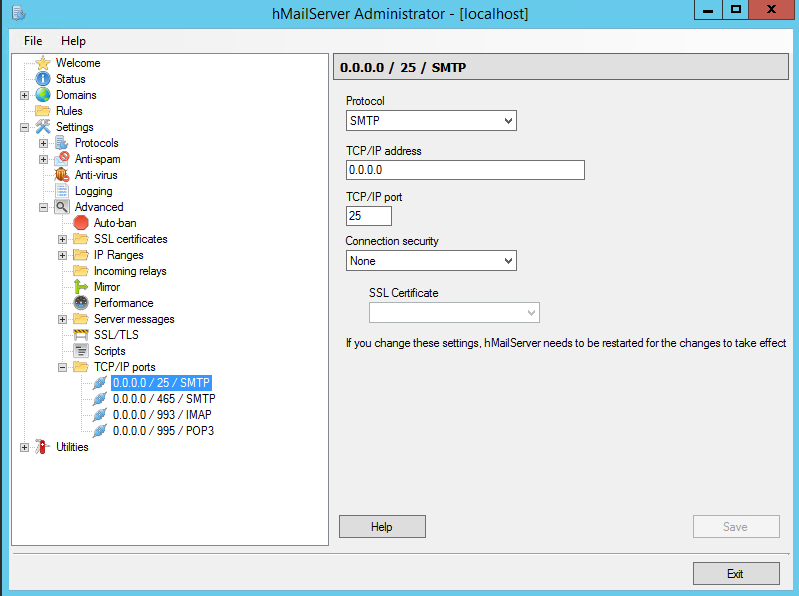Open the Performance settings item
799x596 pixels.
pyautogui.click(x=123, y=303)
